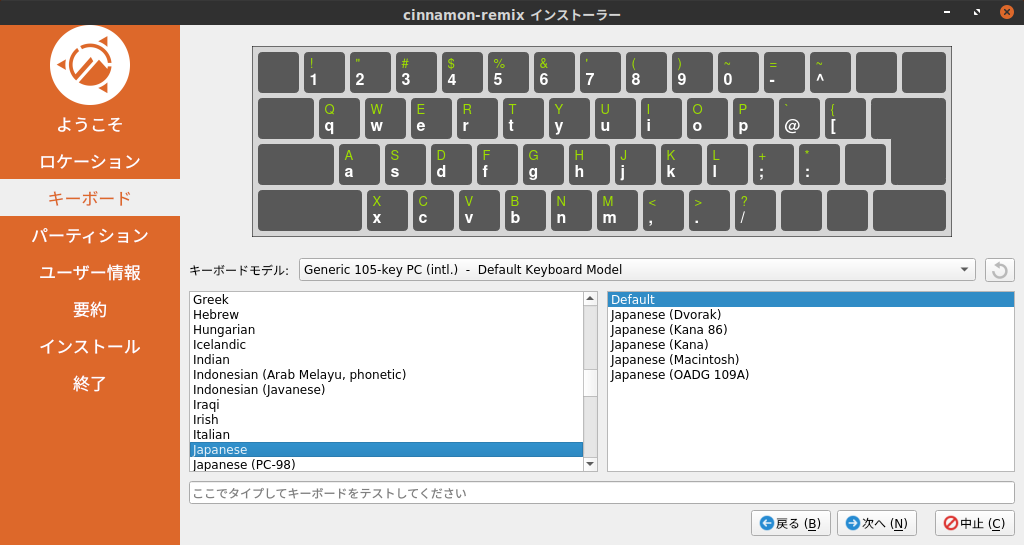The image size is (1024, 545).
Task: Go to ロケーション step in sidebar
Action: [89, 161]
